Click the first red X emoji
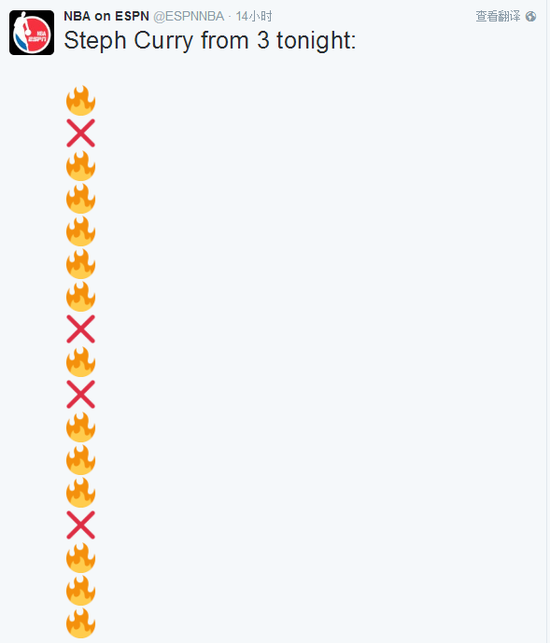Screen dimensions: 550x643 point(81,133)
